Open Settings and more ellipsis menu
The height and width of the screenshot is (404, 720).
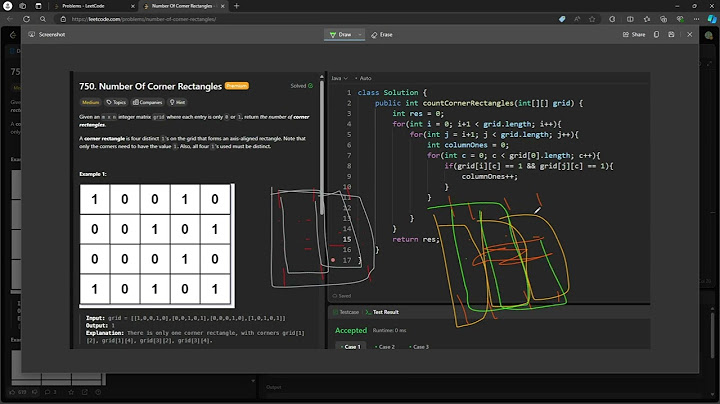tap(697, 19)
